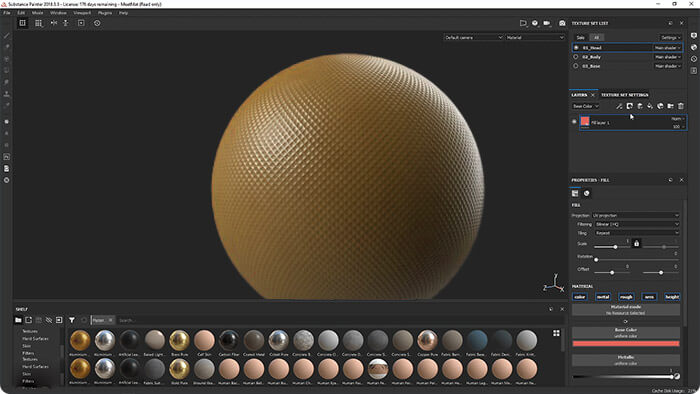
Task: Open the Edit menu
Action: coord(21,13)
